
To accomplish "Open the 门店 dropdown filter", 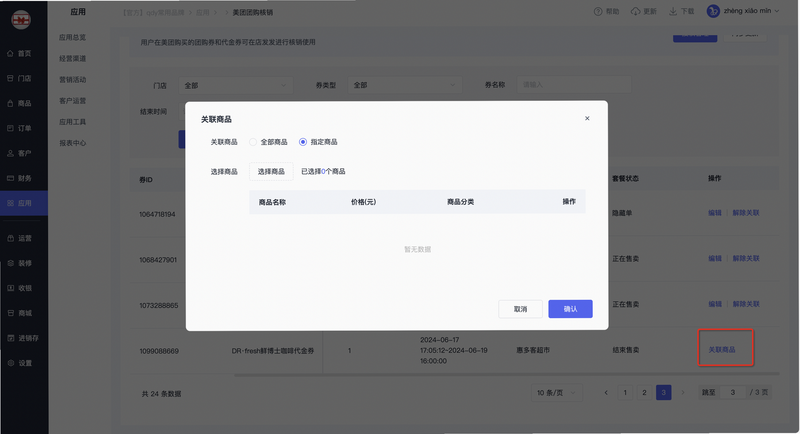I will coord(236,86).
